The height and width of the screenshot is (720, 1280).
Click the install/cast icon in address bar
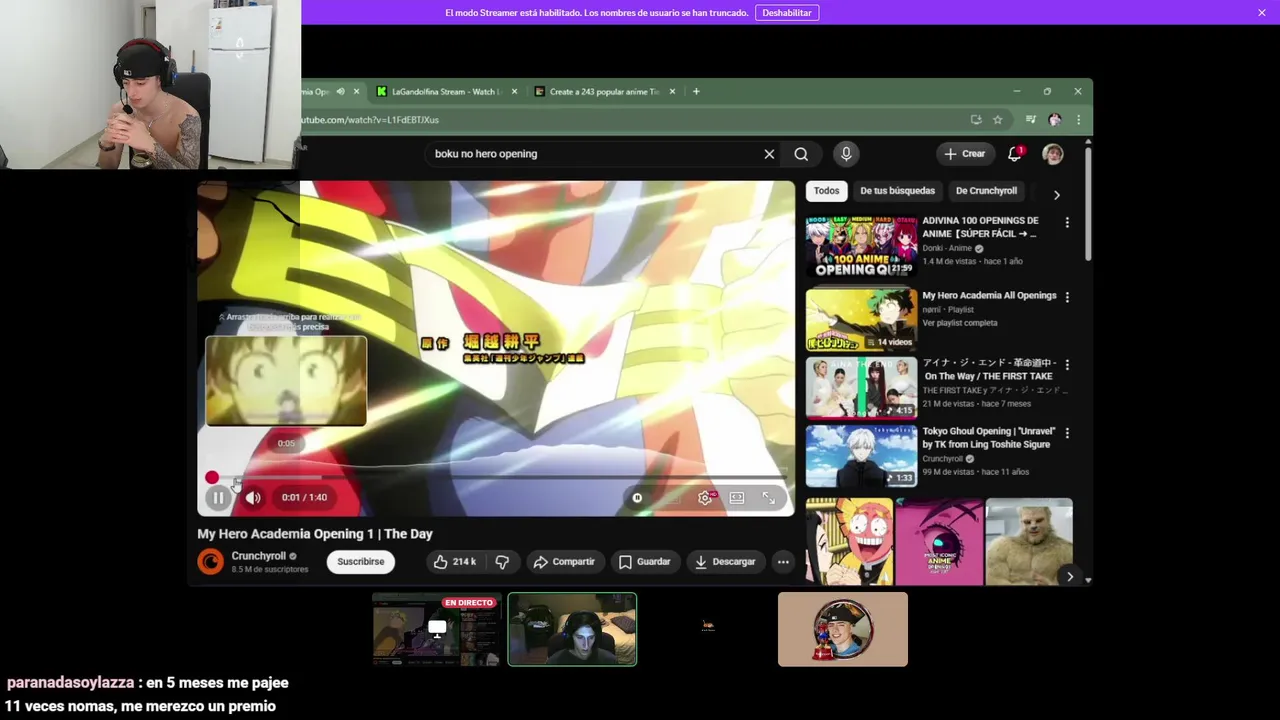point(976,120)
